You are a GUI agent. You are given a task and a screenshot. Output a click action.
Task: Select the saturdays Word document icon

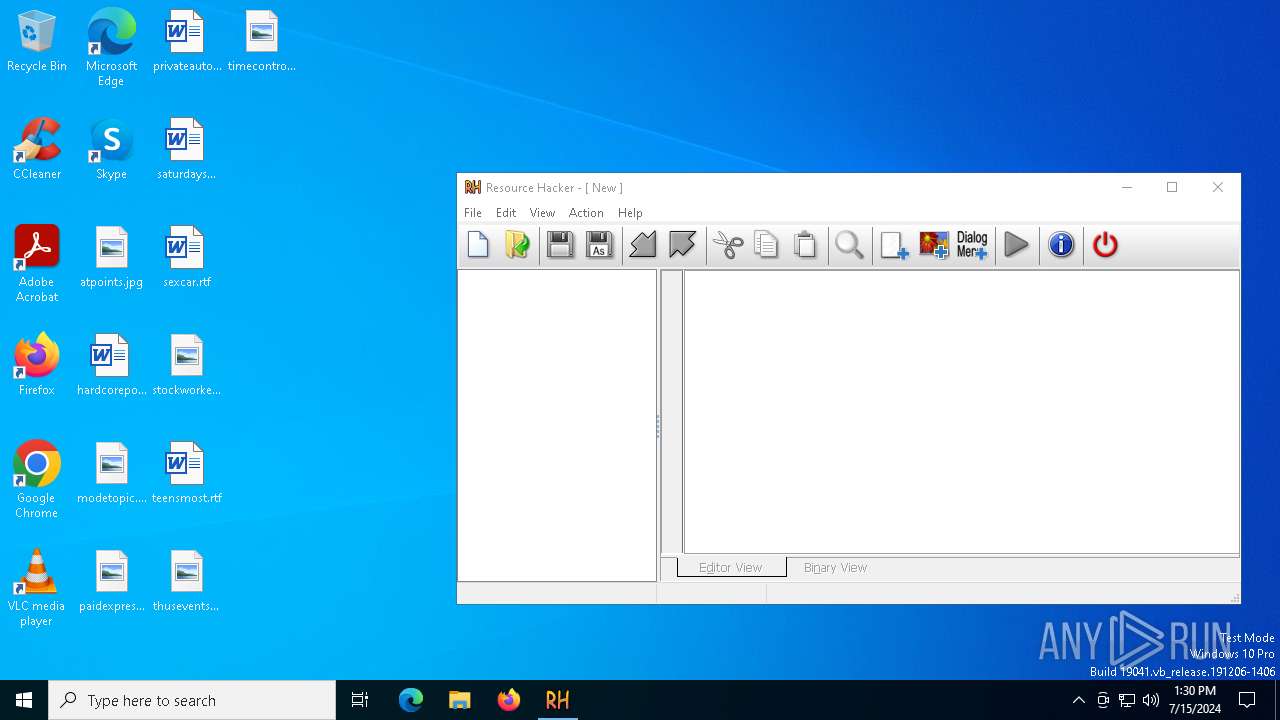pos(186,150)
